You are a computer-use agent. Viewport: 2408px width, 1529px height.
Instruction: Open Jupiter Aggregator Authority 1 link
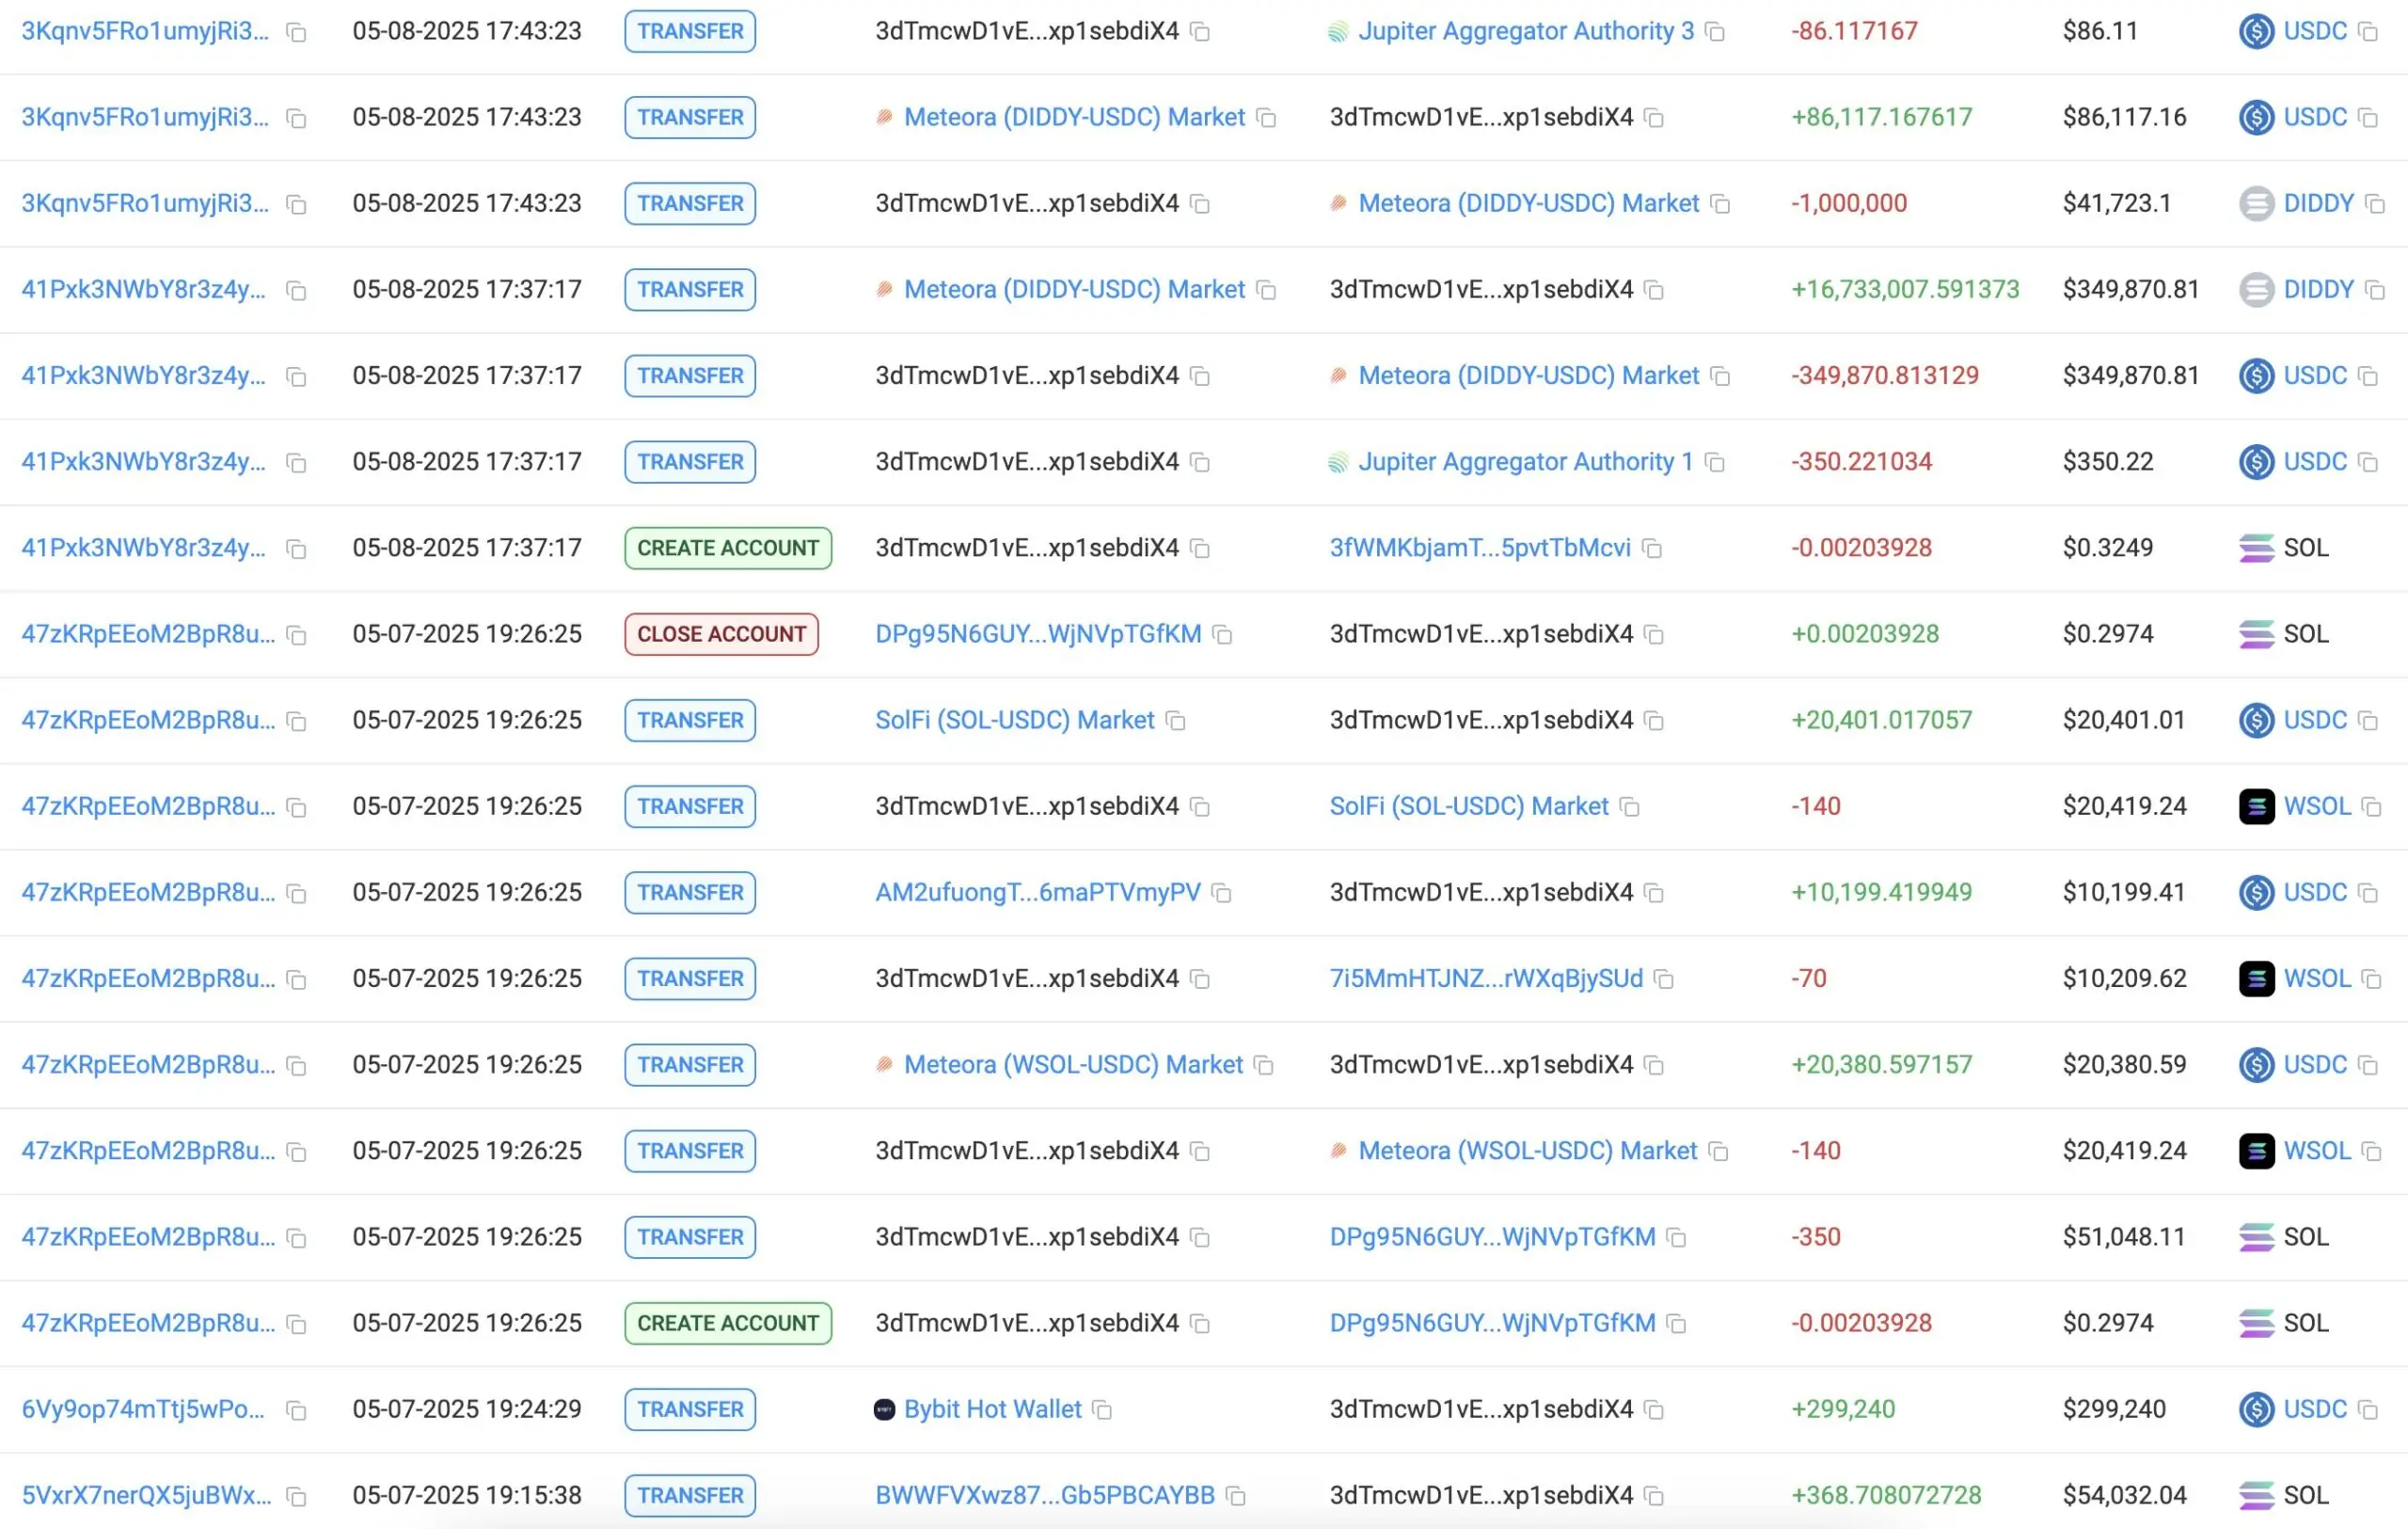pyautogui.click(x=1525, y=461)
